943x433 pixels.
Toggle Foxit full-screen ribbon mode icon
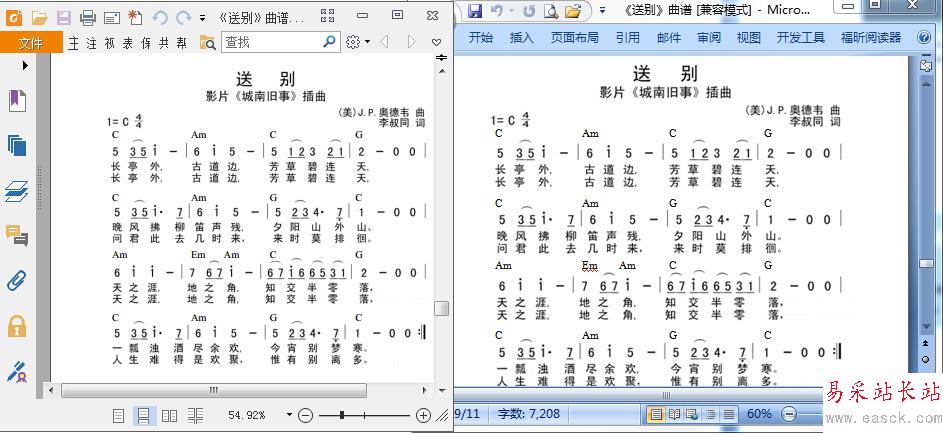point(327,16)
